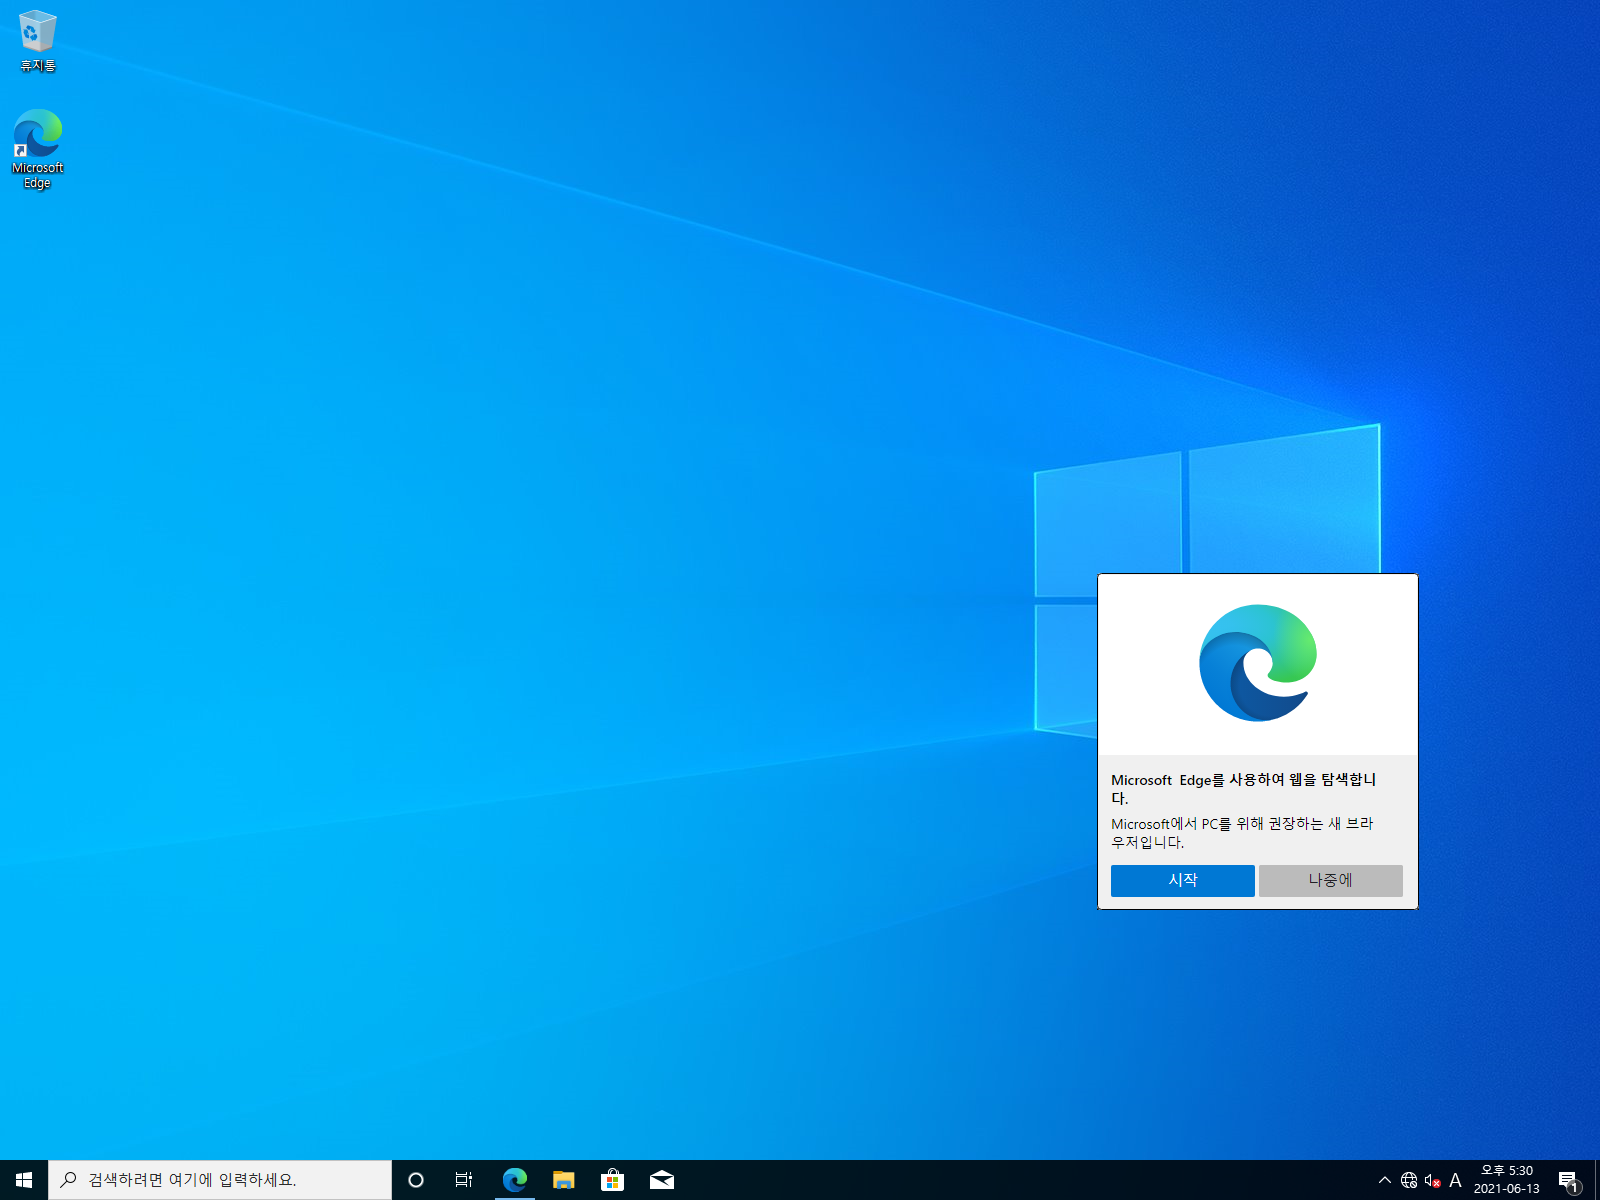This screenshot has width=1600, height=1200.
Task: Click the muted volume speaker icon
Action: click(x=1432, y=1180)
